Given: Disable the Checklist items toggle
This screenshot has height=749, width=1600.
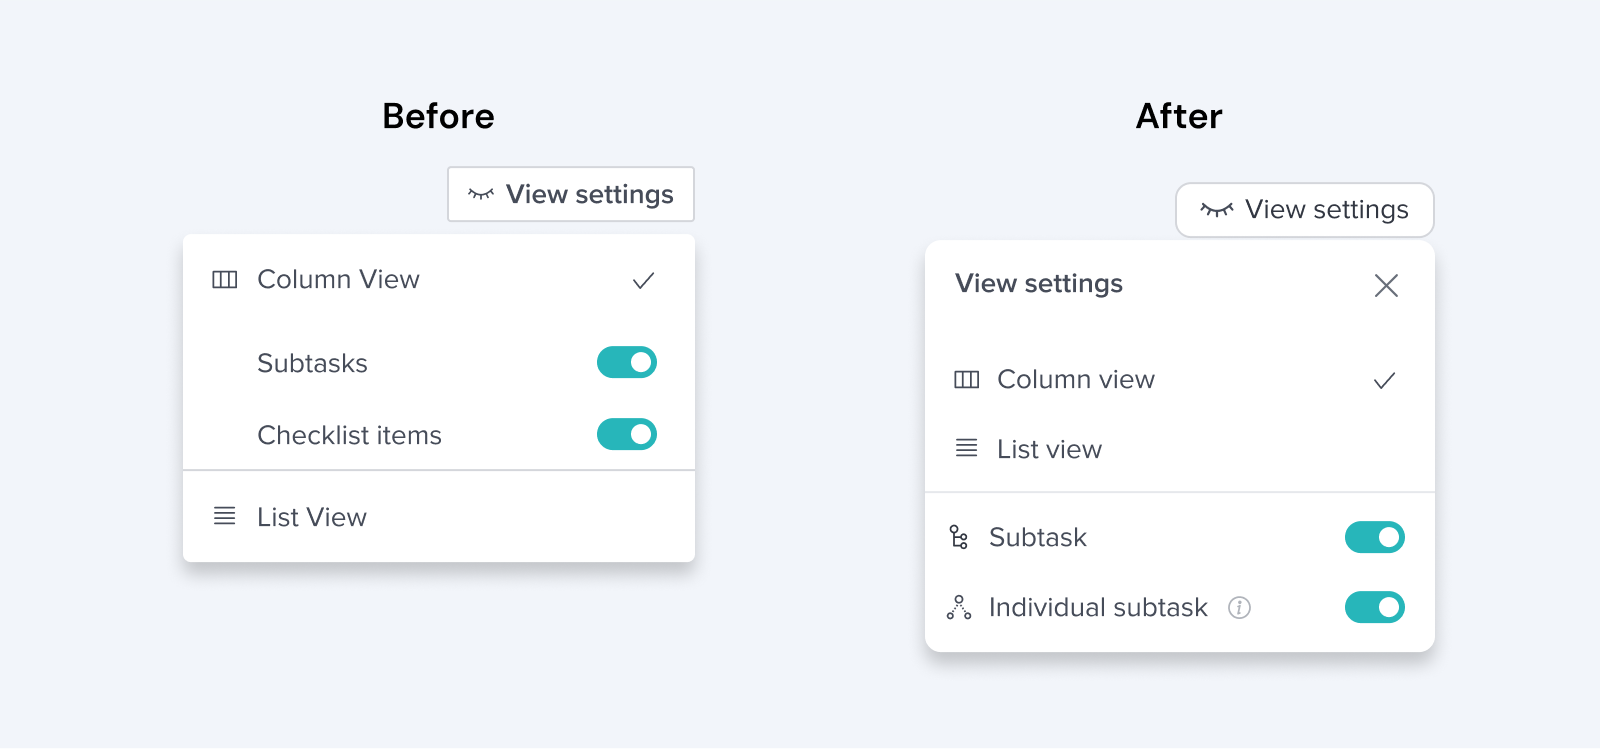Looking at the screenshot, I should tap(627, 434).
